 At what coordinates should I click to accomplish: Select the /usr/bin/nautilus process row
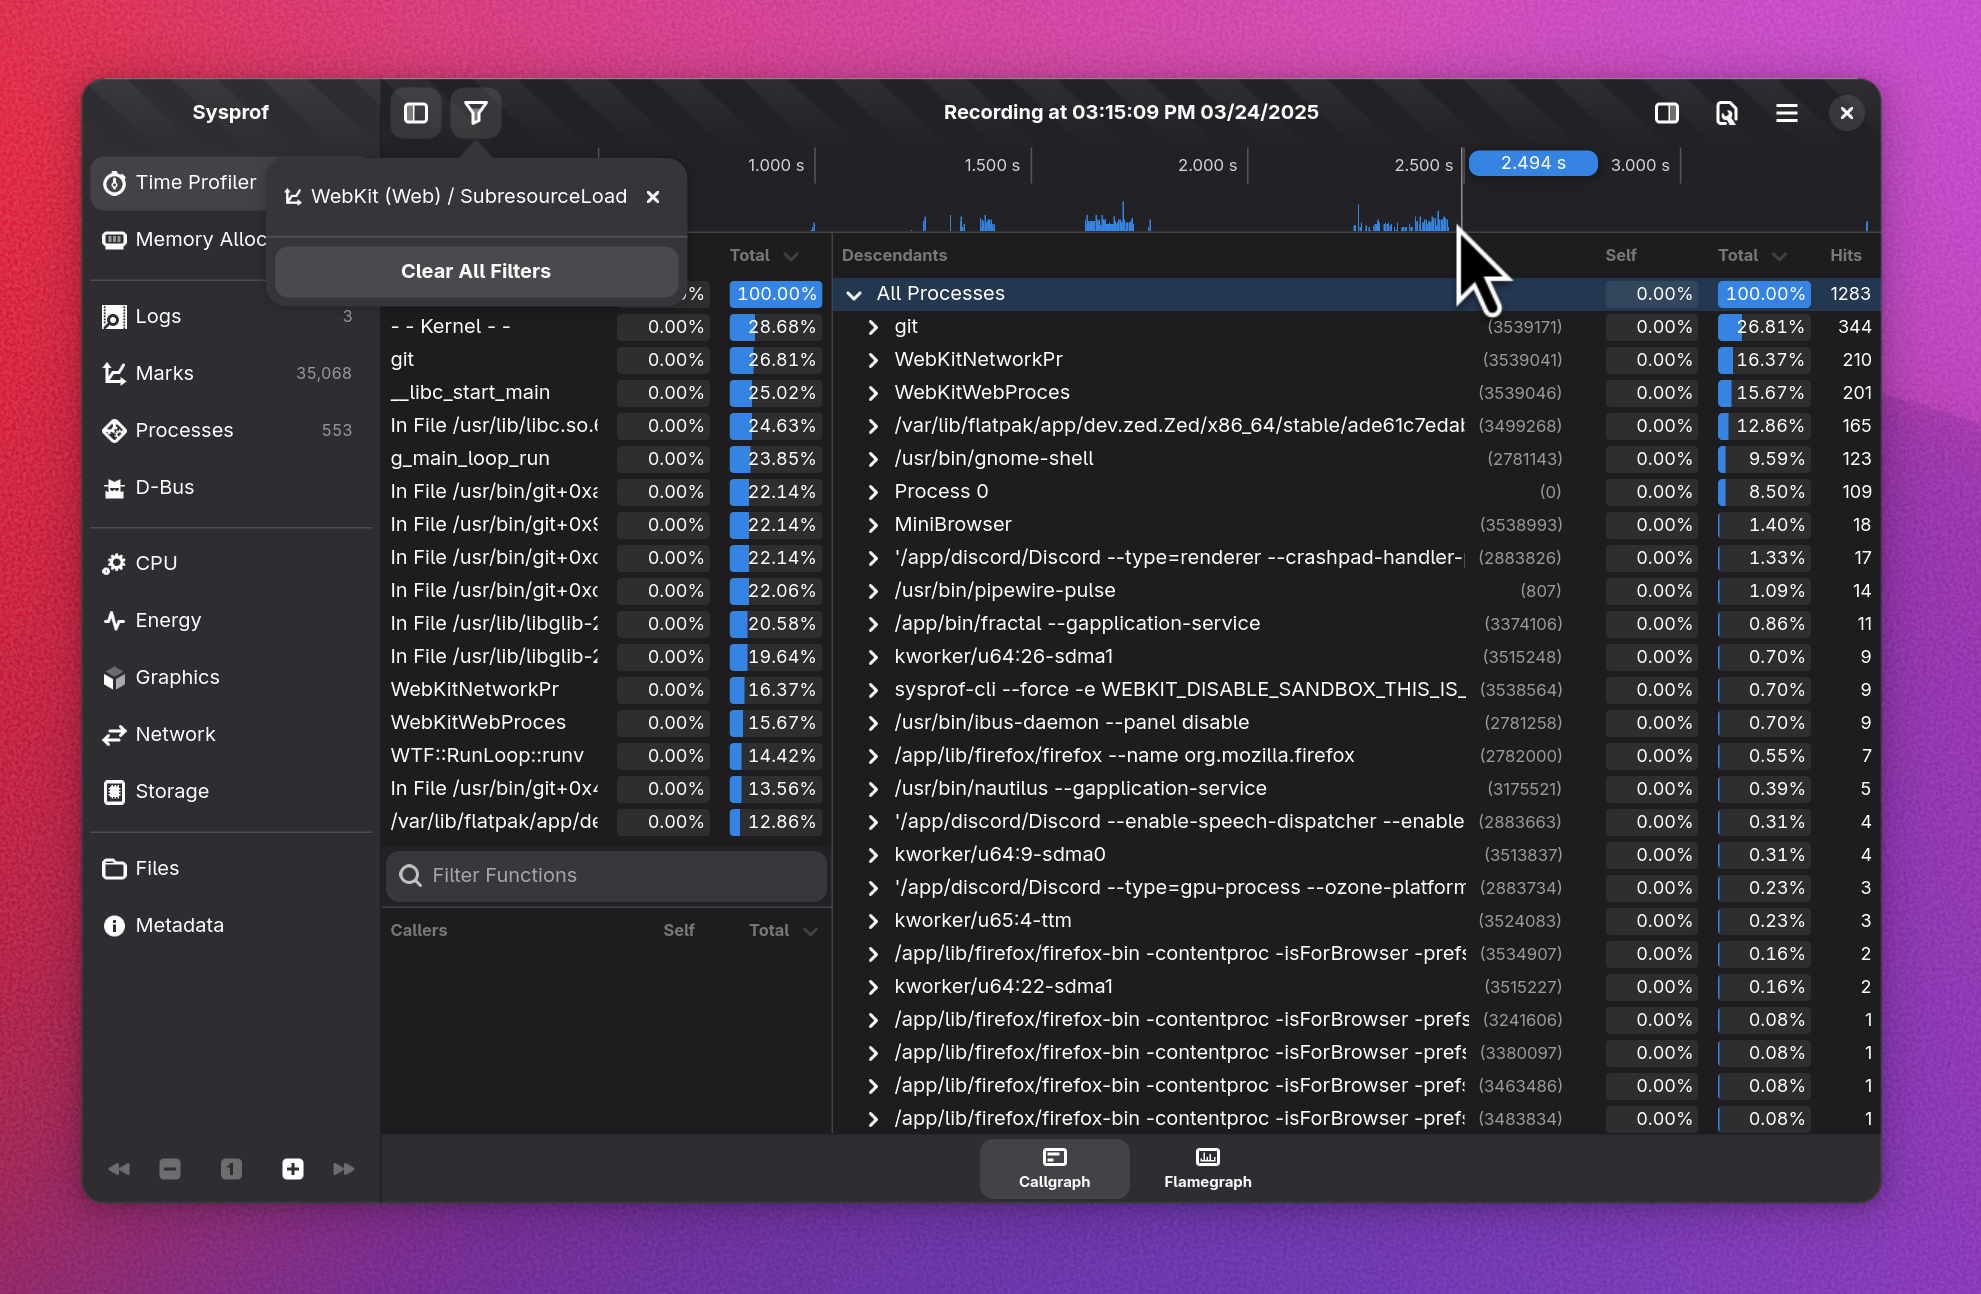point(1357,789)
